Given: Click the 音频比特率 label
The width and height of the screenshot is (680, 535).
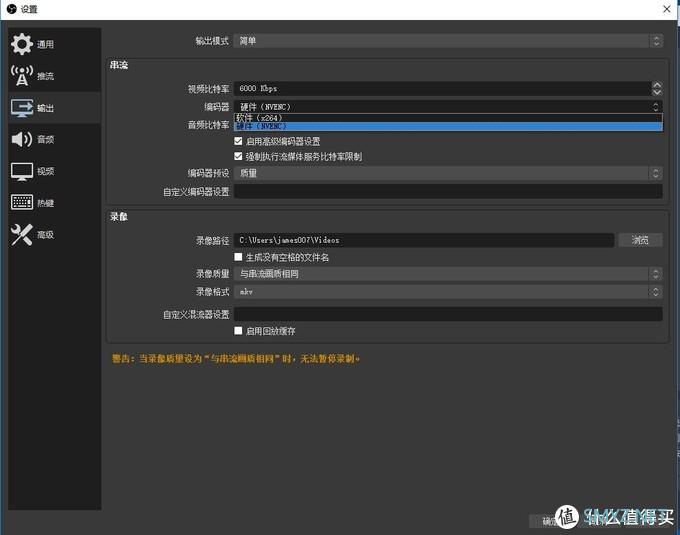Looking at the screenshot, I should 208,125.
